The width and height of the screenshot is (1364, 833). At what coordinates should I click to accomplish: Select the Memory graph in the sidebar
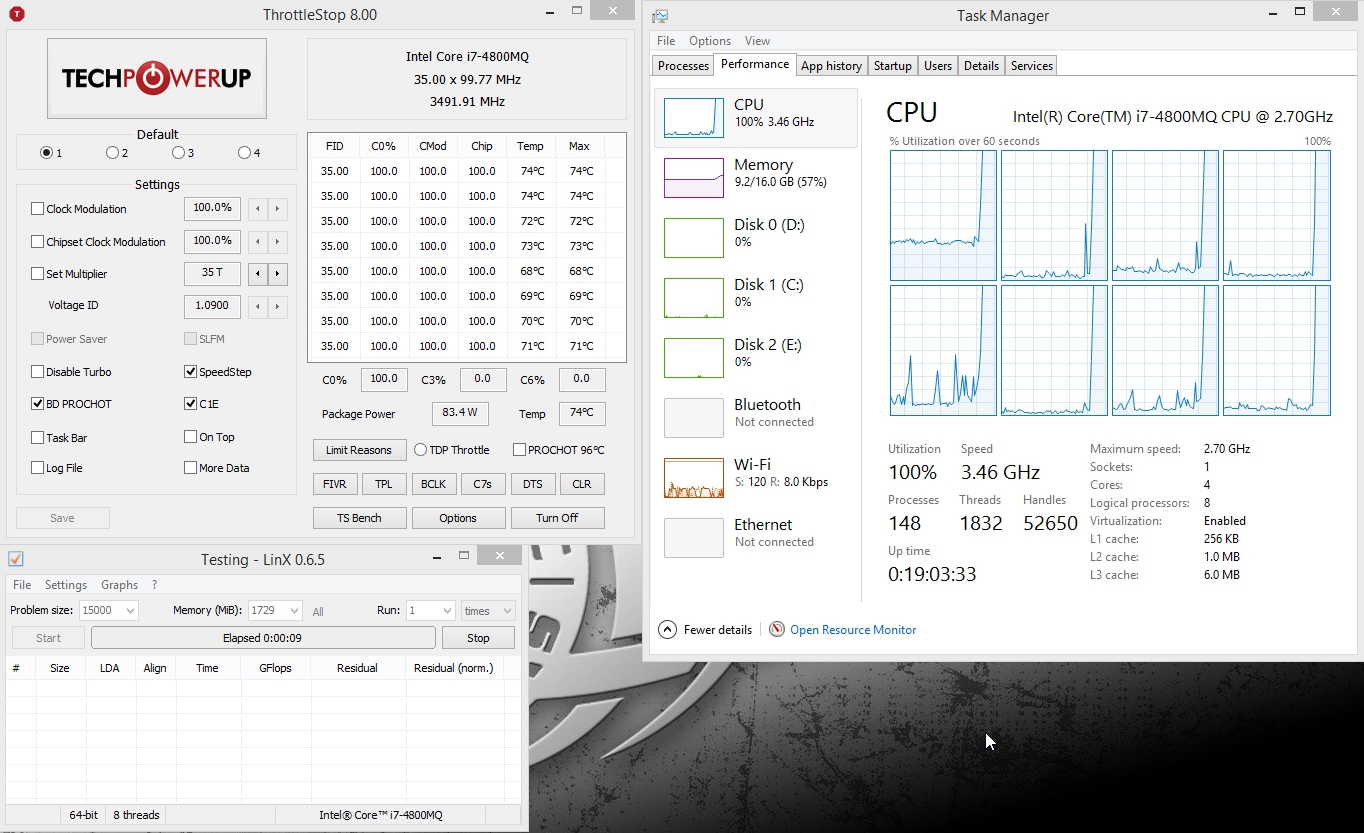(x=694, y=178)
